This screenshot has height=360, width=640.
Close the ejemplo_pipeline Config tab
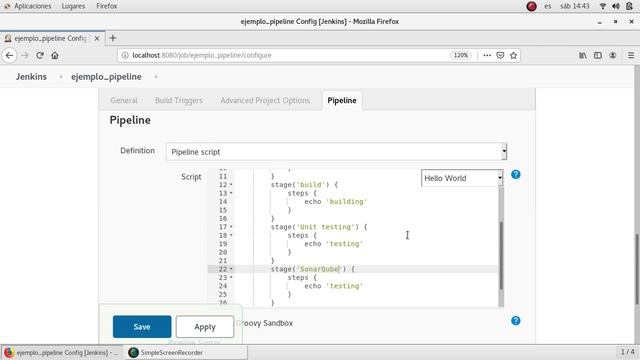click(x=97, y=38)
